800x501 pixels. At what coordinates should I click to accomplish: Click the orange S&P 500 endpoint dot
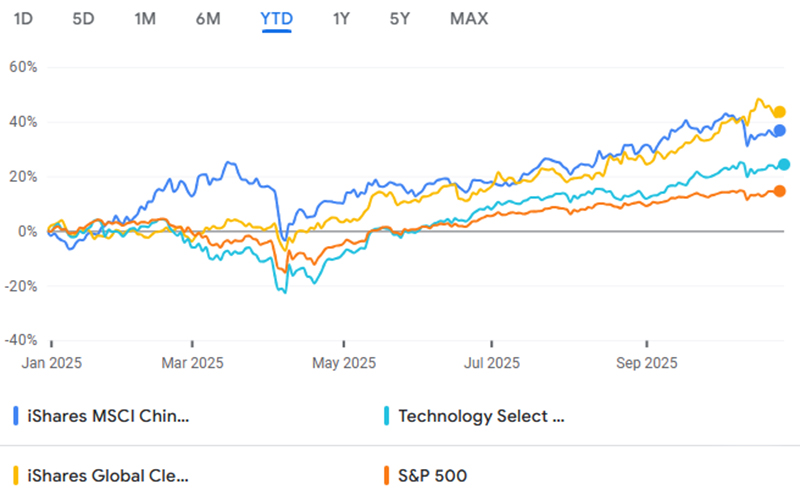tap(780, 191)
